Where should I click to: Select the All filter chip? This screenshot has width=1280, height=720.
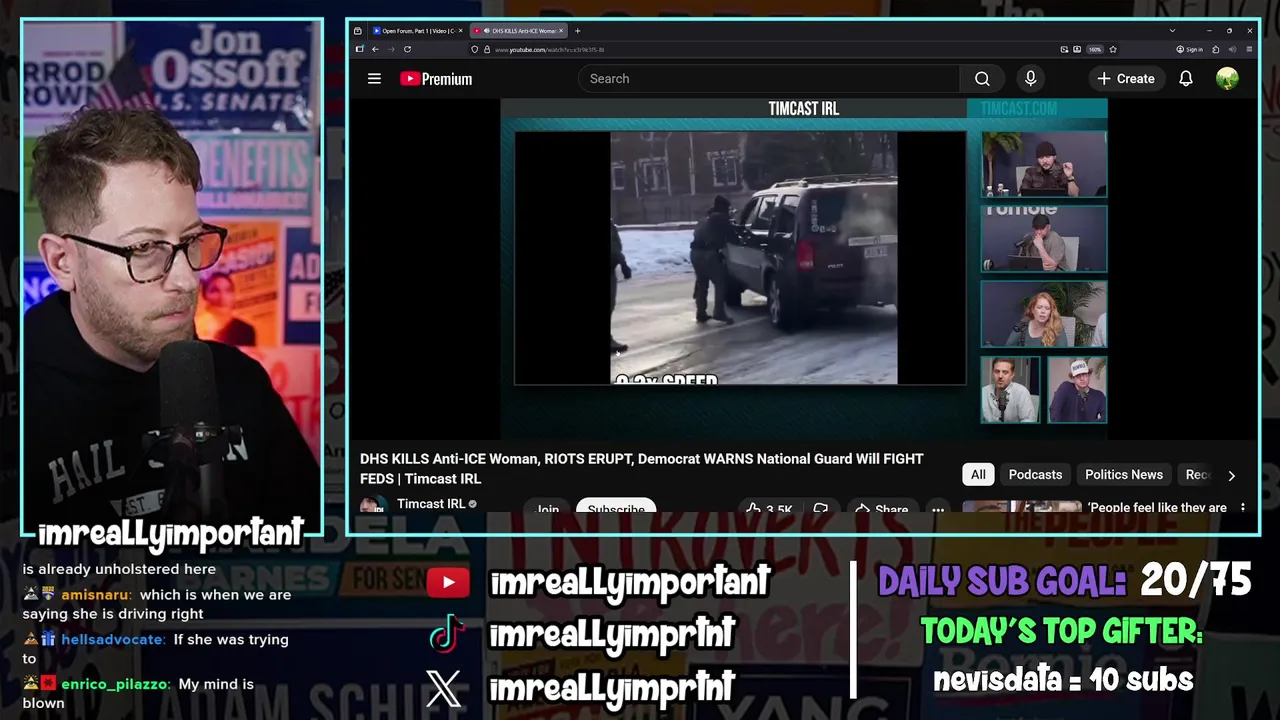point(978,475)
